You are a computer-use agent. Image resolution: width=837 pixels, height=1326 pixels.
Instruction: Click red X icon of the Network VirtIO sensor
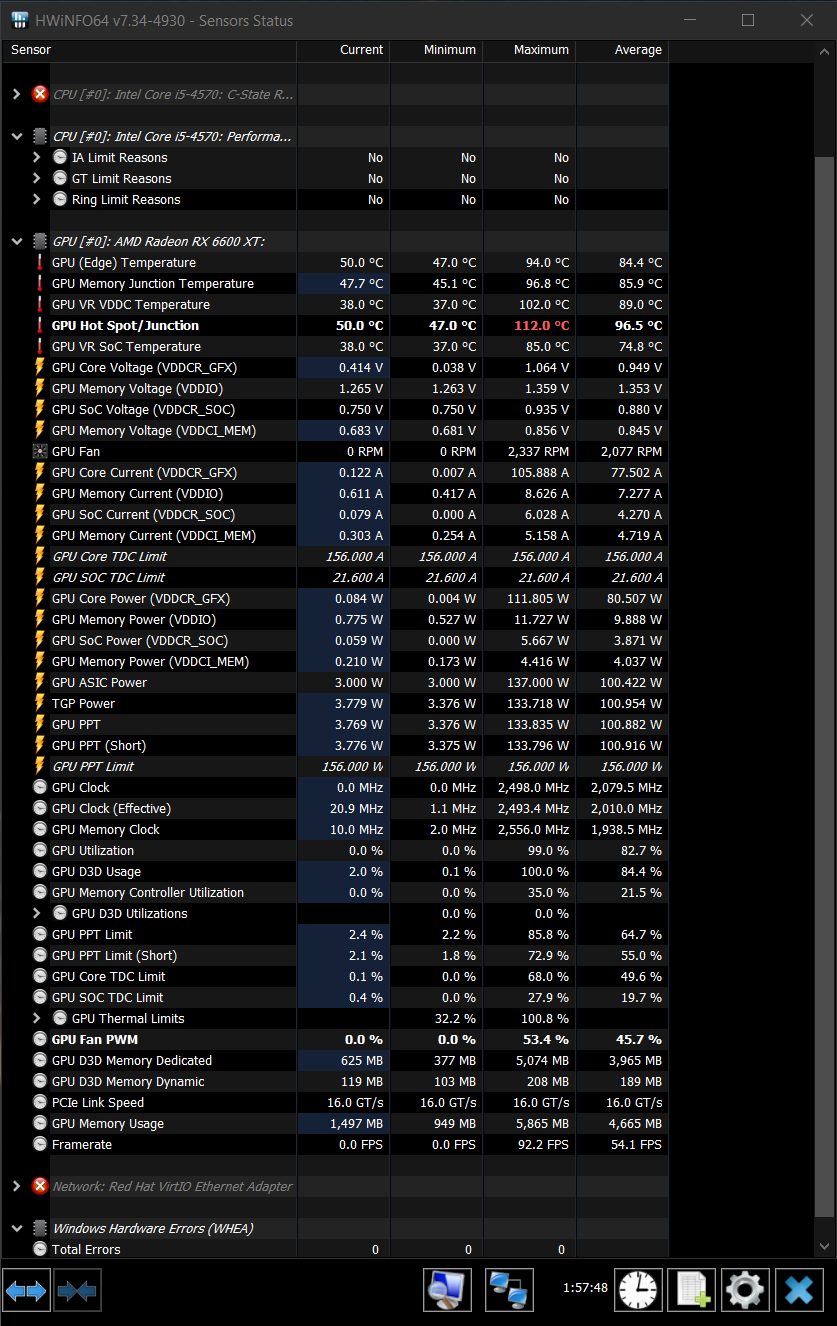(x=40, y=1186)
